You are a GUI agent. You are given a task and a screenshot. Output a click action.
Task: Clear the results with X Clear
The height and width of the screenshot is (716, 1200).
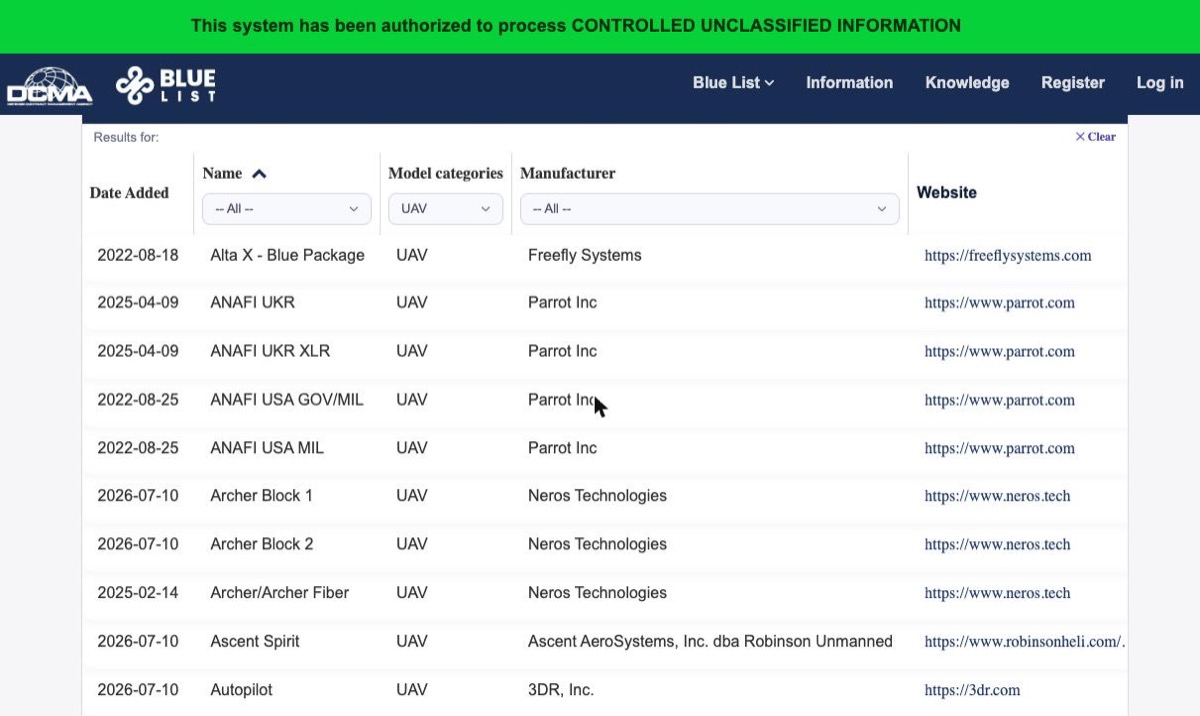(x=1095, y=137)
